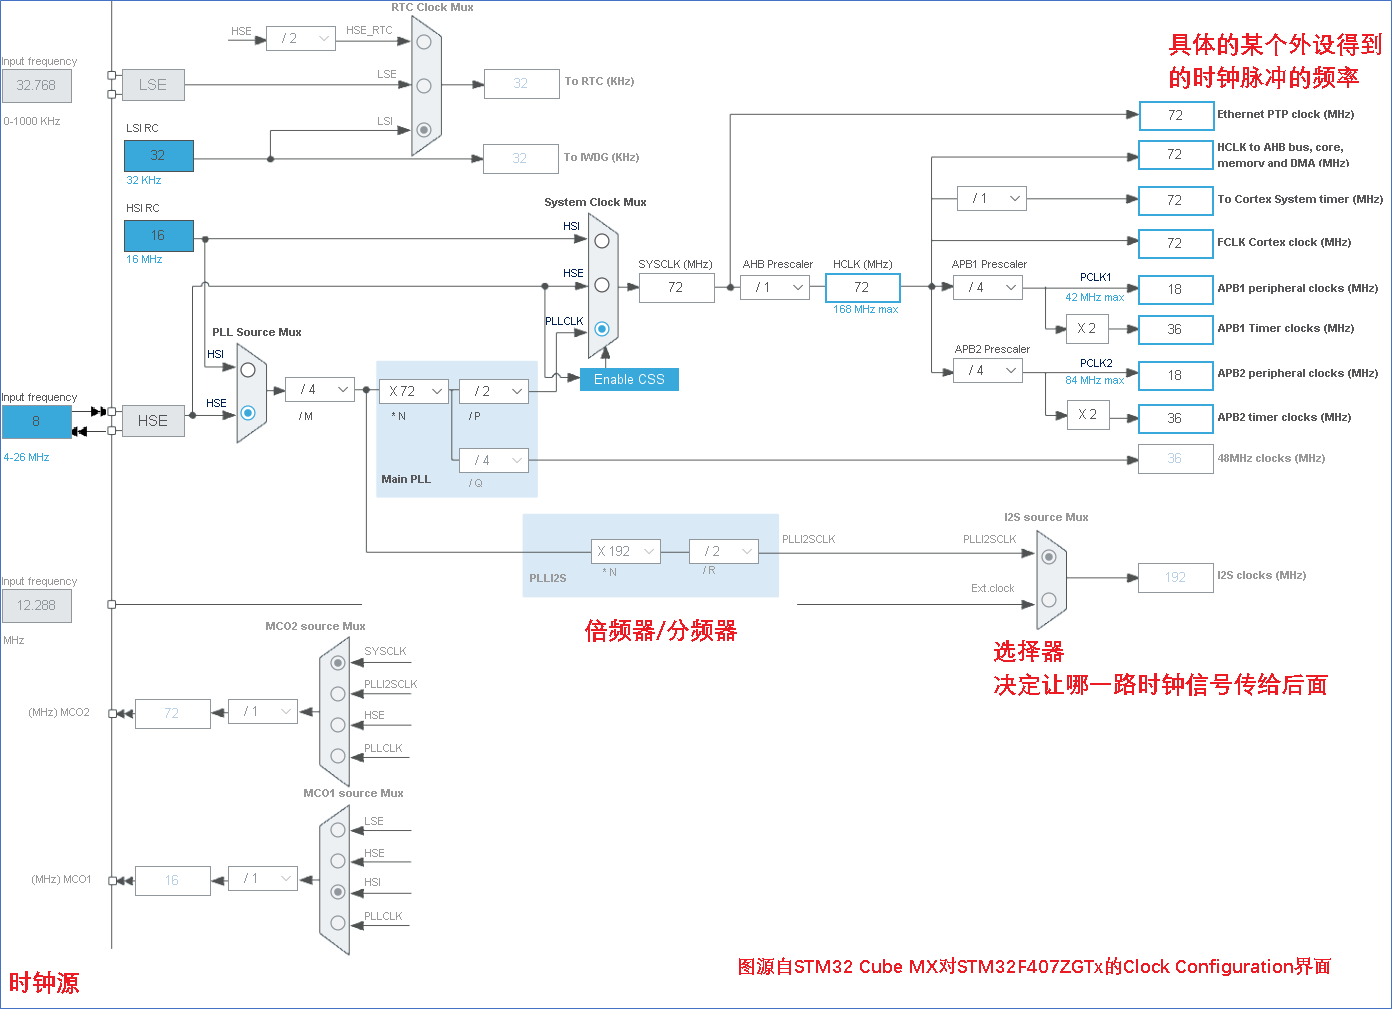Click the HCLK (MHz) 72 input field
This screenshot has height=1009, width=1392.
[x=863, y=288]
